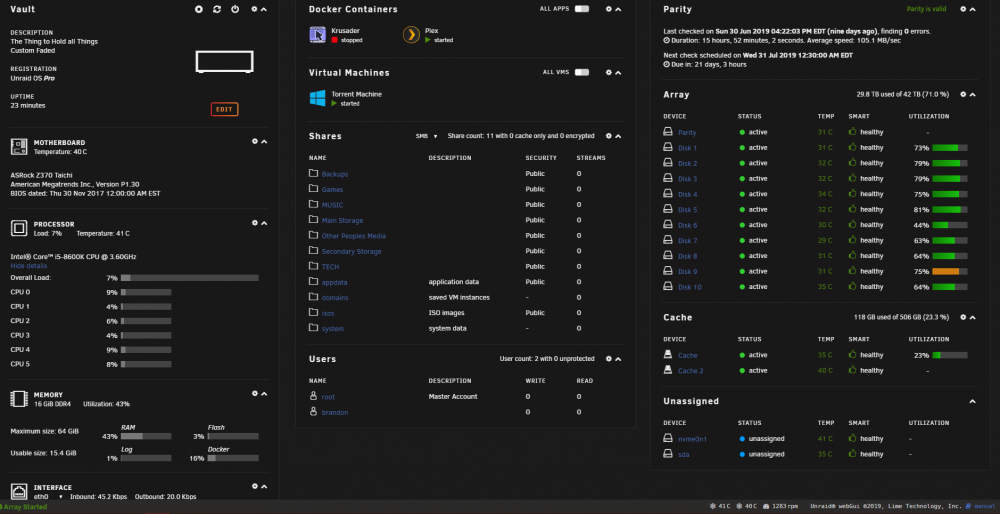
Task: Click the server case thumbnail image
Action: pos(224,62)
